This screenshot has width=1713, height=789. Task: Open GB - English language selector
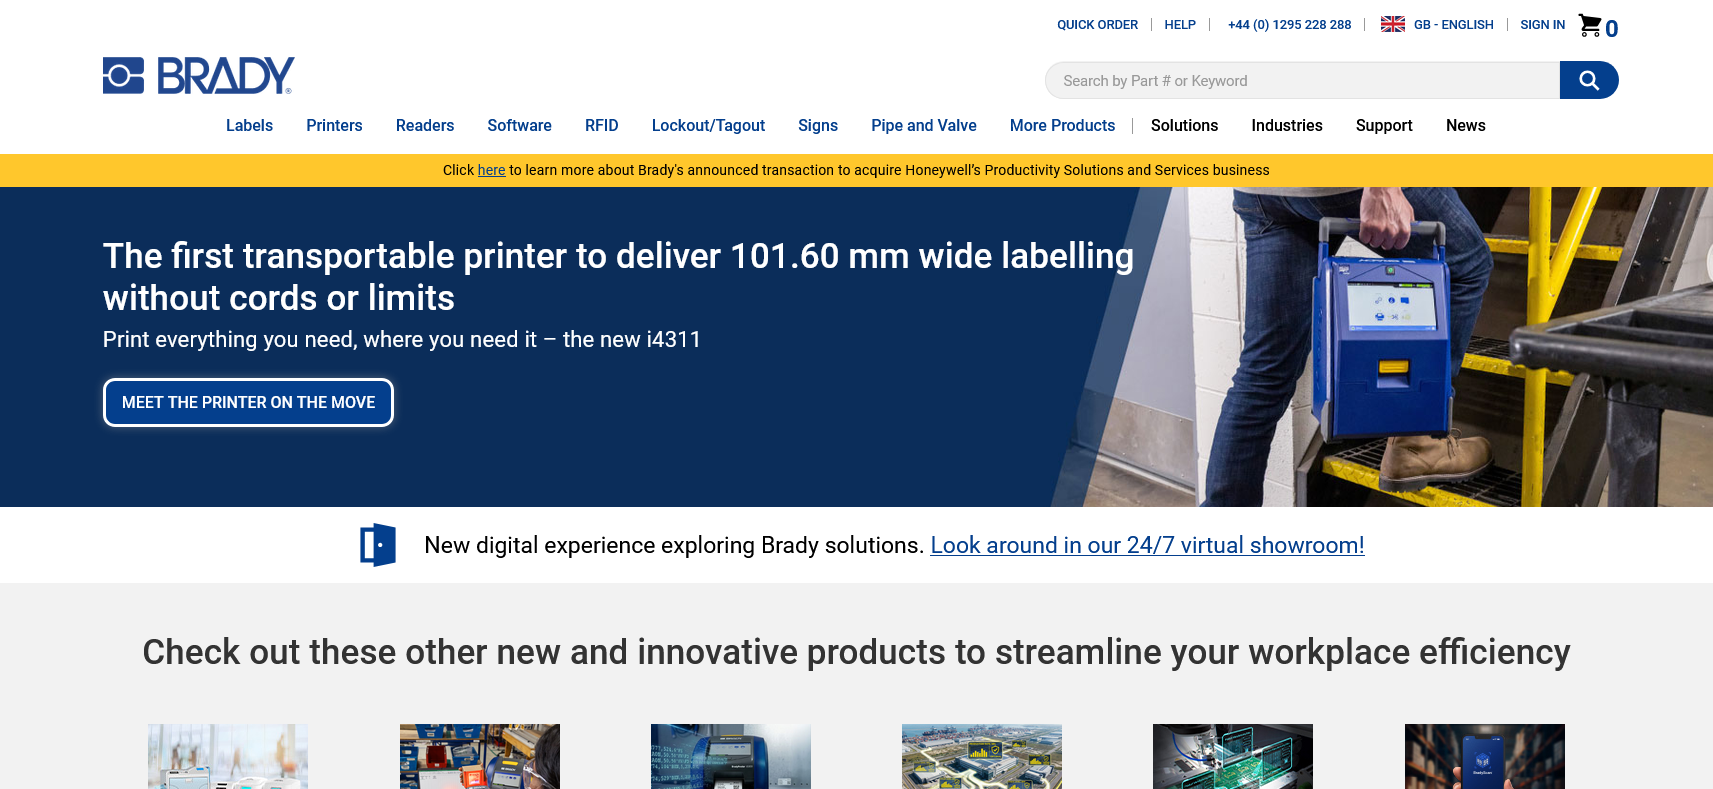[1453, 25]
